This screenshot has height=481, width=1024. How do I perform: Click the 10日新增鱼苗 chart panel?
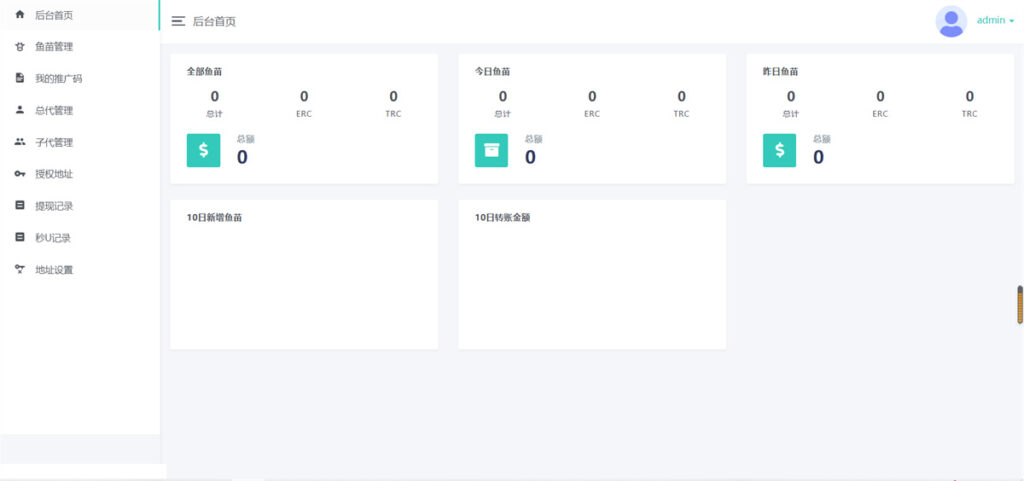tap(304, 280)
